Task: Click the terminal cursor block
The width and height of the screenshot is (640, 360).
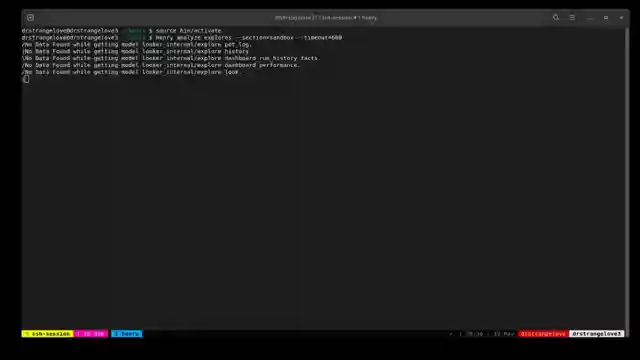Action: tap(26, 79)
